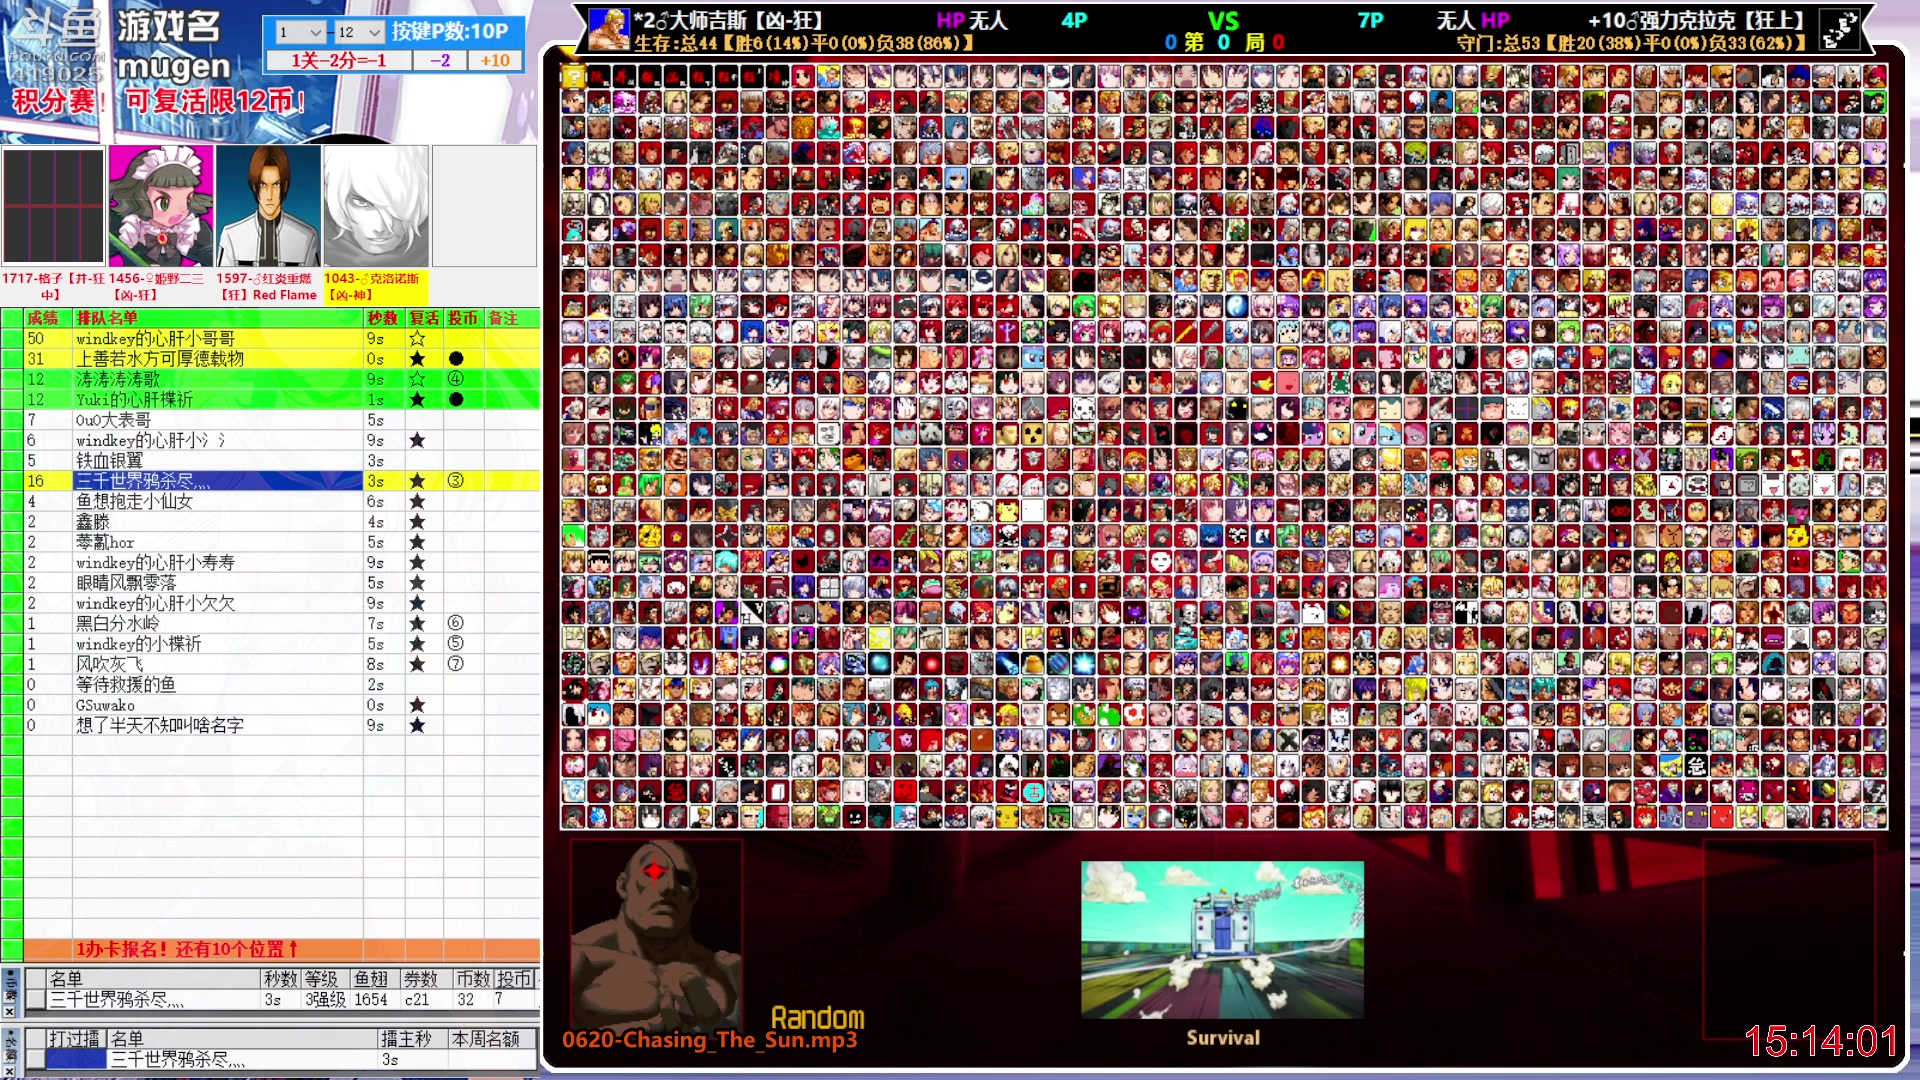Click the circled 3 in 三千世界鸦杀尽 row
The width and height of the screenshot is (1920, 1080).
pyautogui.click(x=456, y=481)
